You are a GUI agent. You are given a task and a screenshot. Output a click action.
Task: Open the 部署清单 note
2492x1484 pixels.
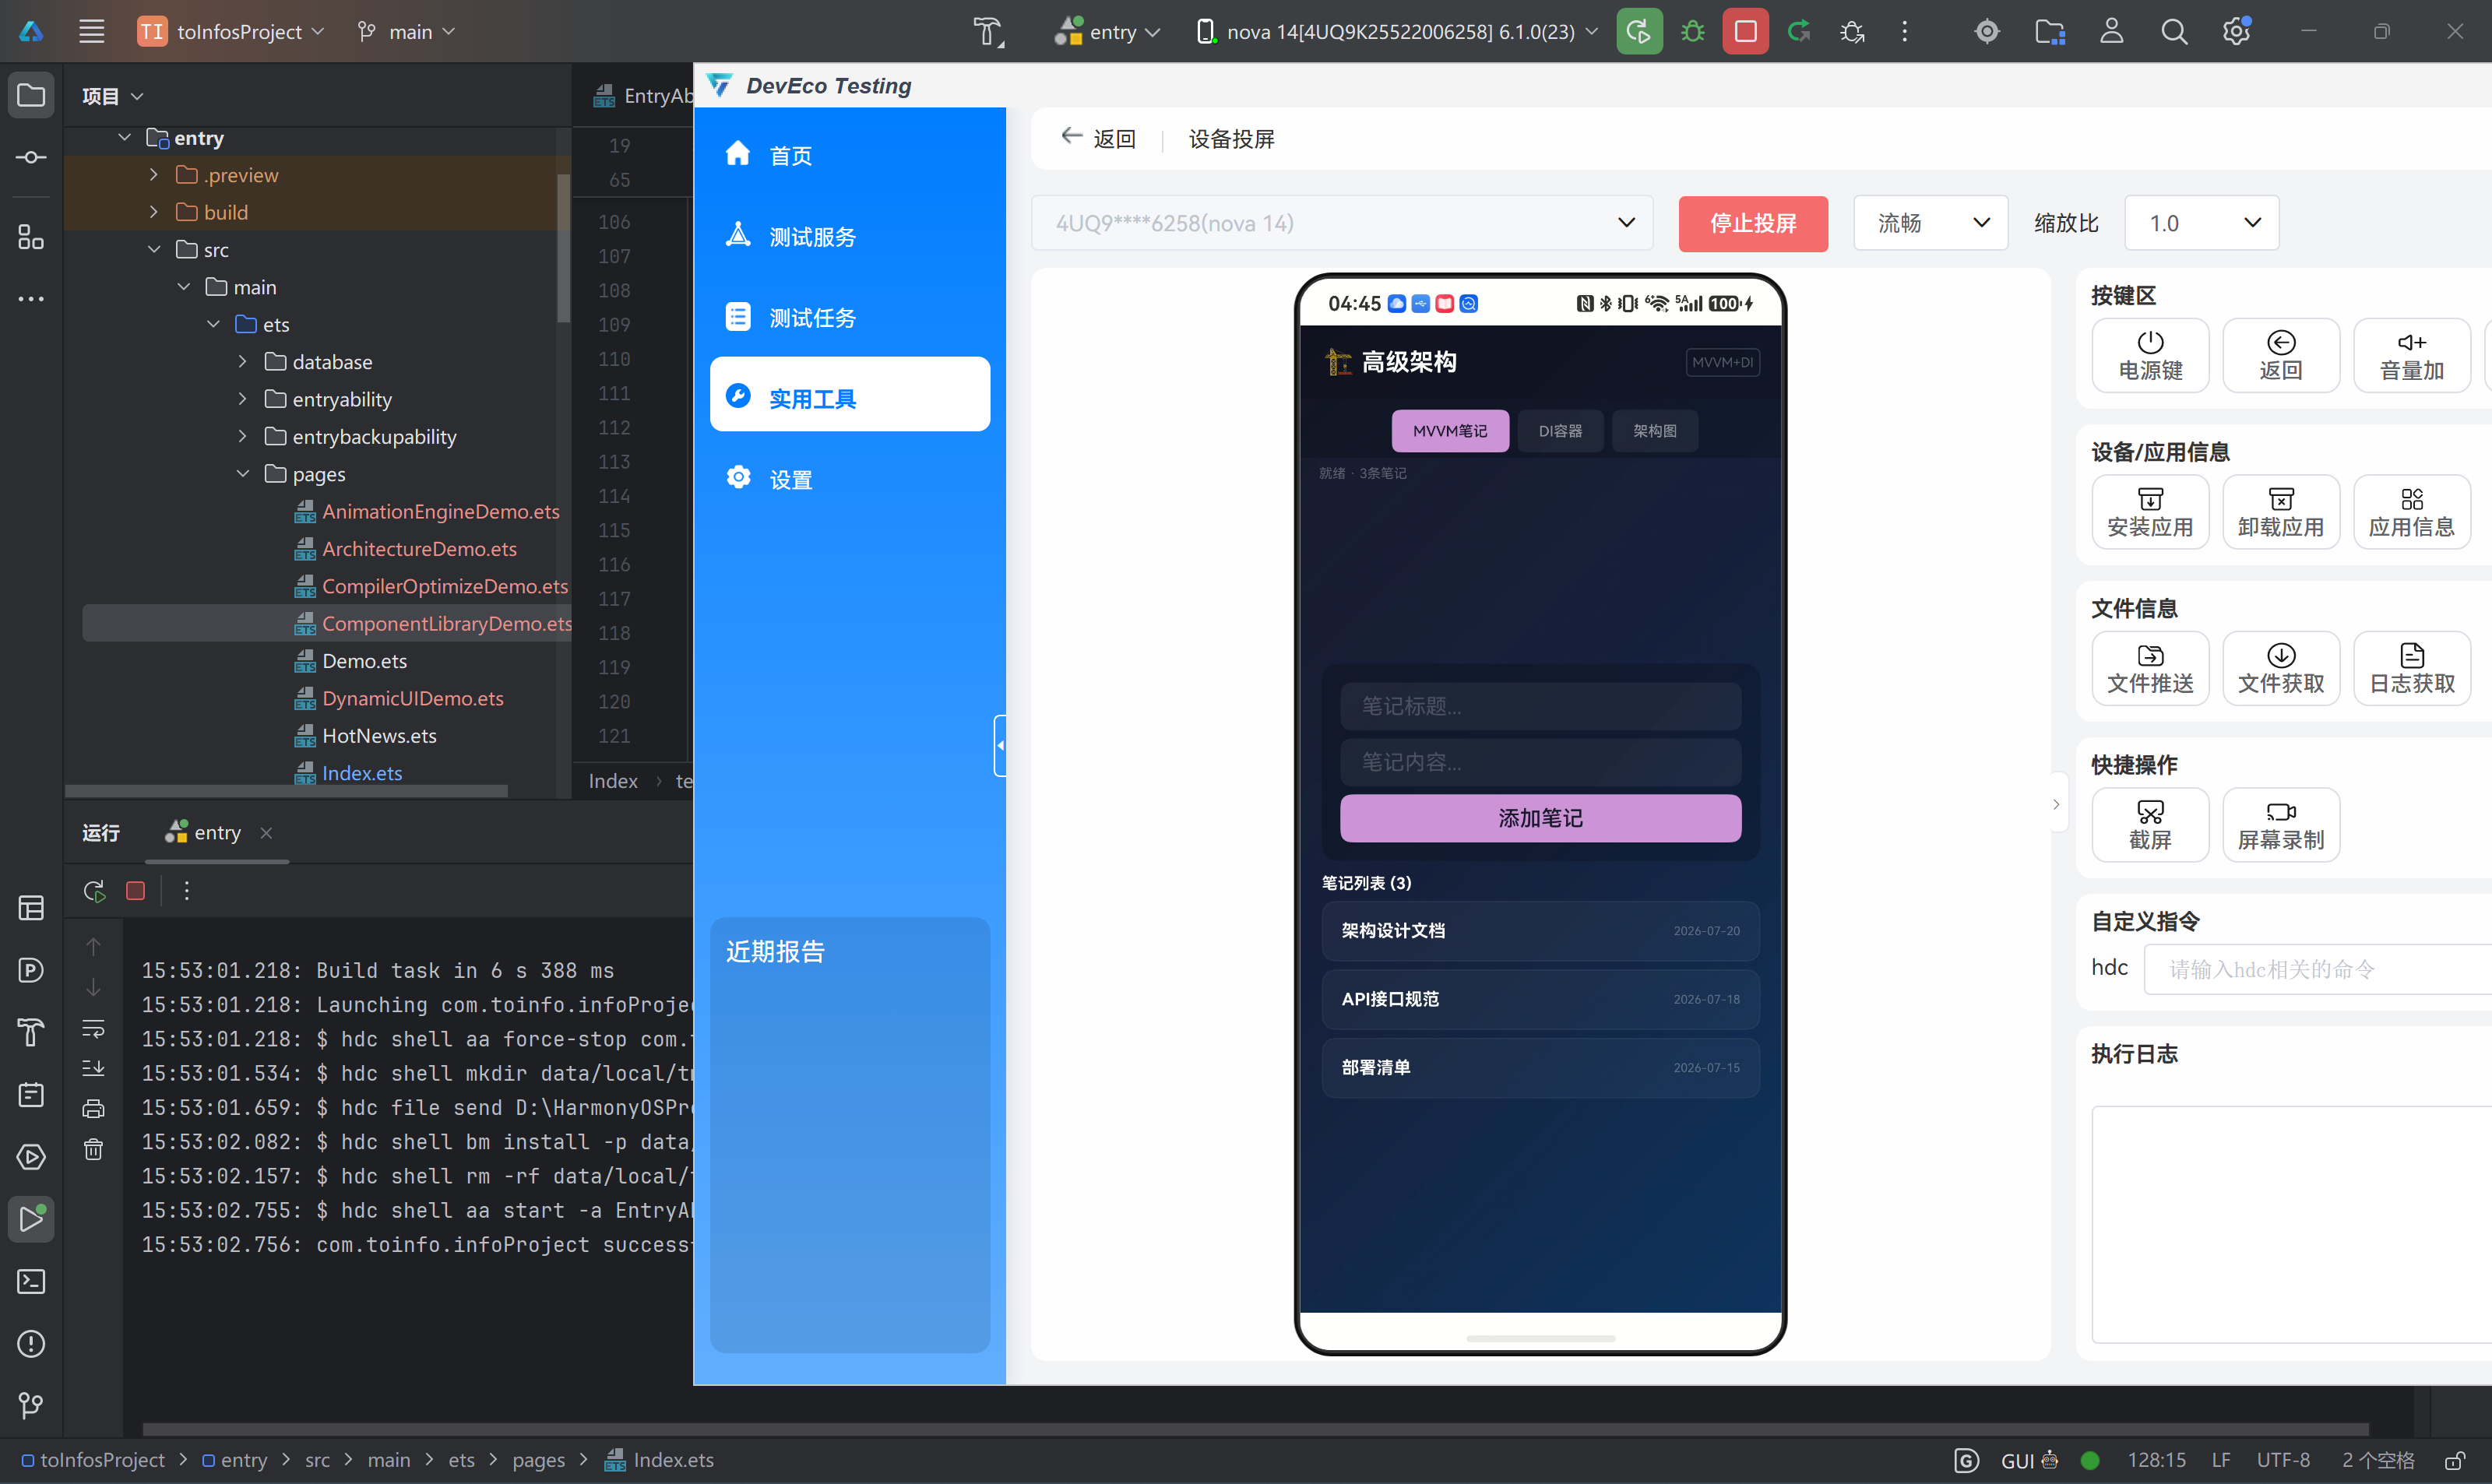coord(1540,1067)
